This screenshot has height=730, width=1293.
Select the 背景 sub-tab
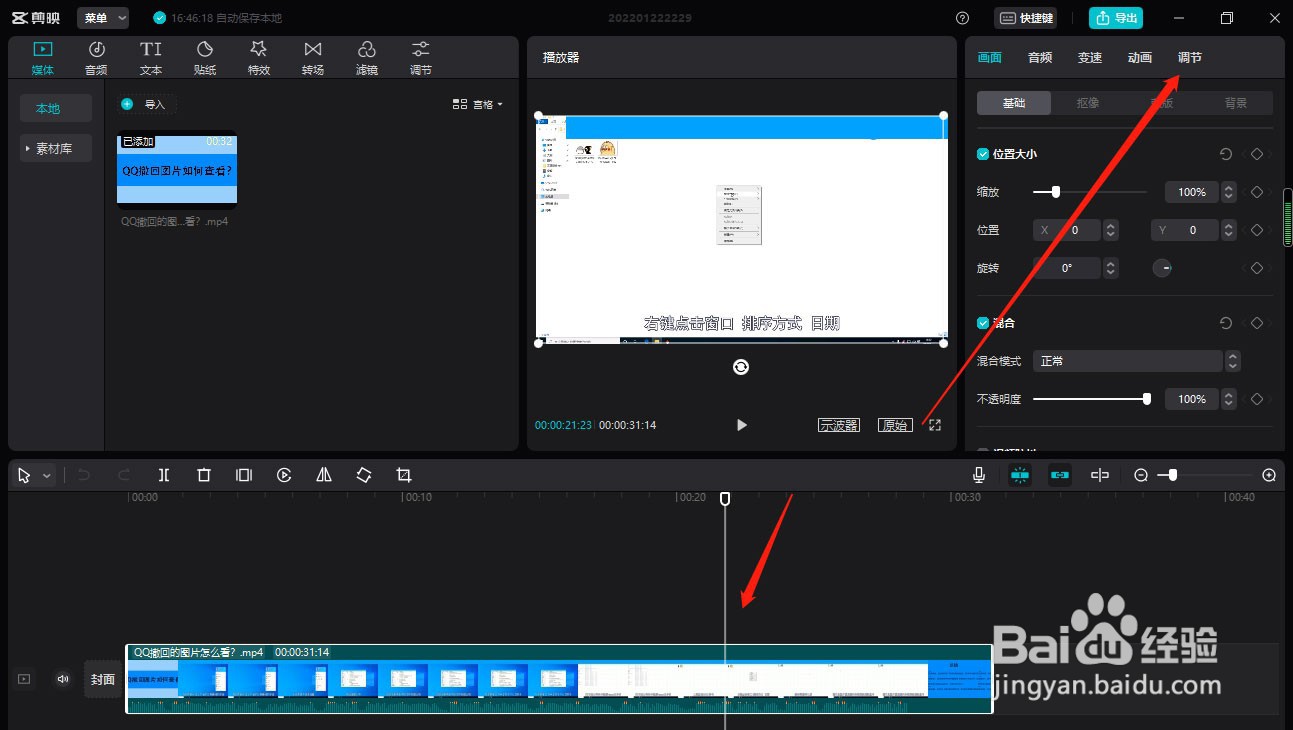1236,103
